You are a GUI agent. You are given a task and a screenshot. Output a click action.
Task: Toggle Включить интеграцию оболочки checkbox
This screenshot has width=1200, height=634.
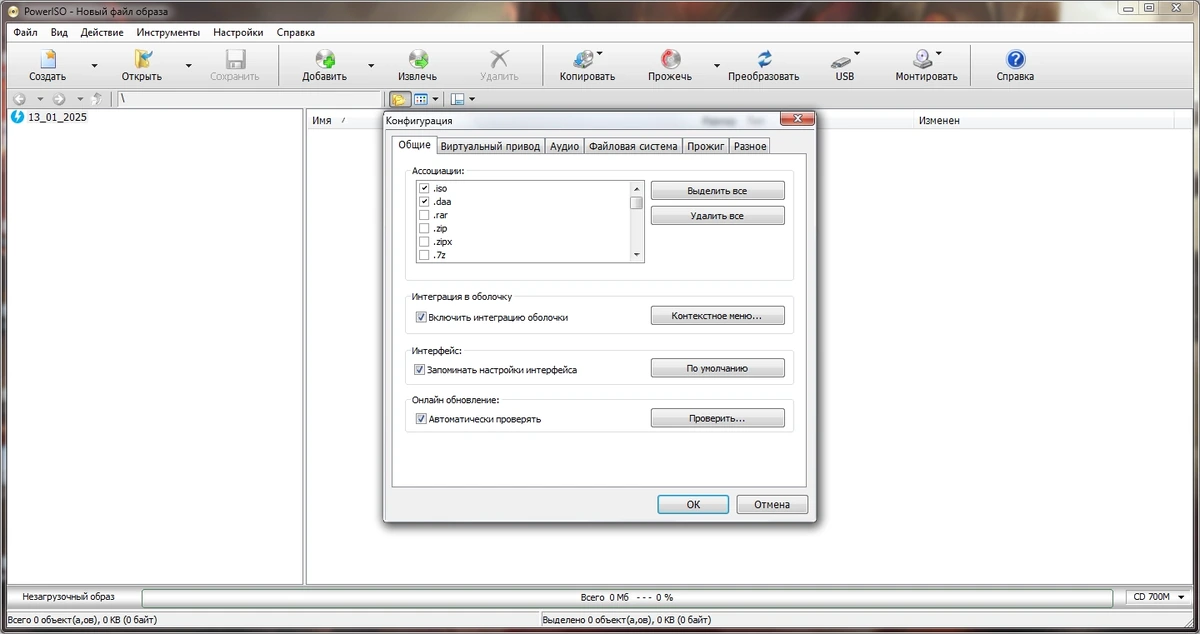[421, 317]
